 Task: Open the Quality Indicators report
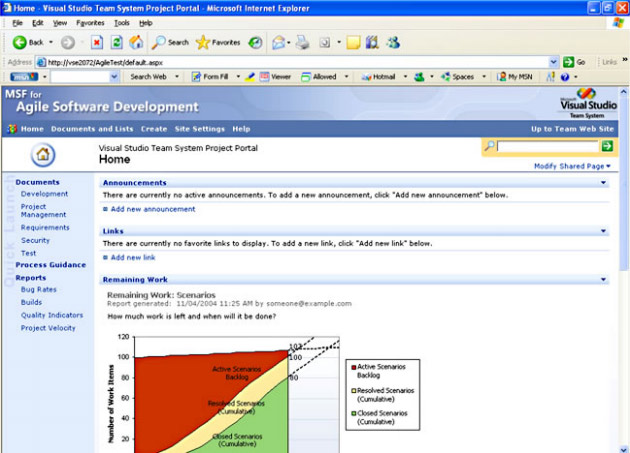coord(52,315)
